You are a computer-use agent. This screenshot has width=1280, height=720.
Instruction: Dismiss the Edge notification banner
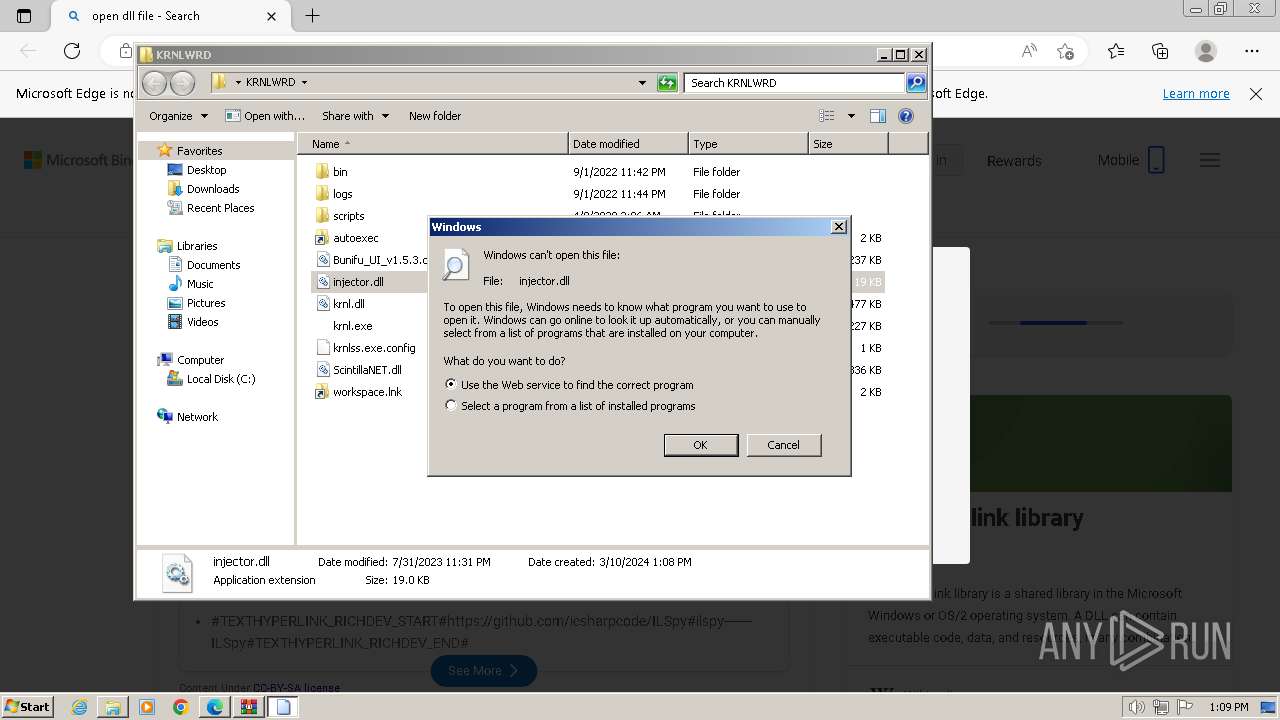(x=1256, y=93)
